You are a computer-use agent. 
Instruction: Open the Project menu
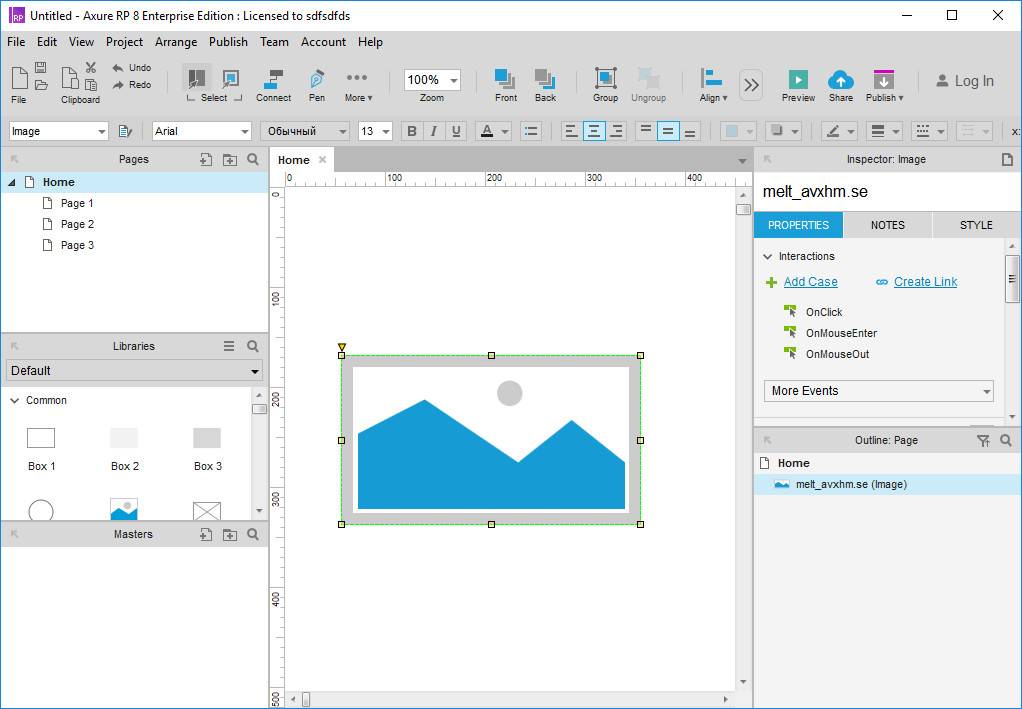(124, 42)
